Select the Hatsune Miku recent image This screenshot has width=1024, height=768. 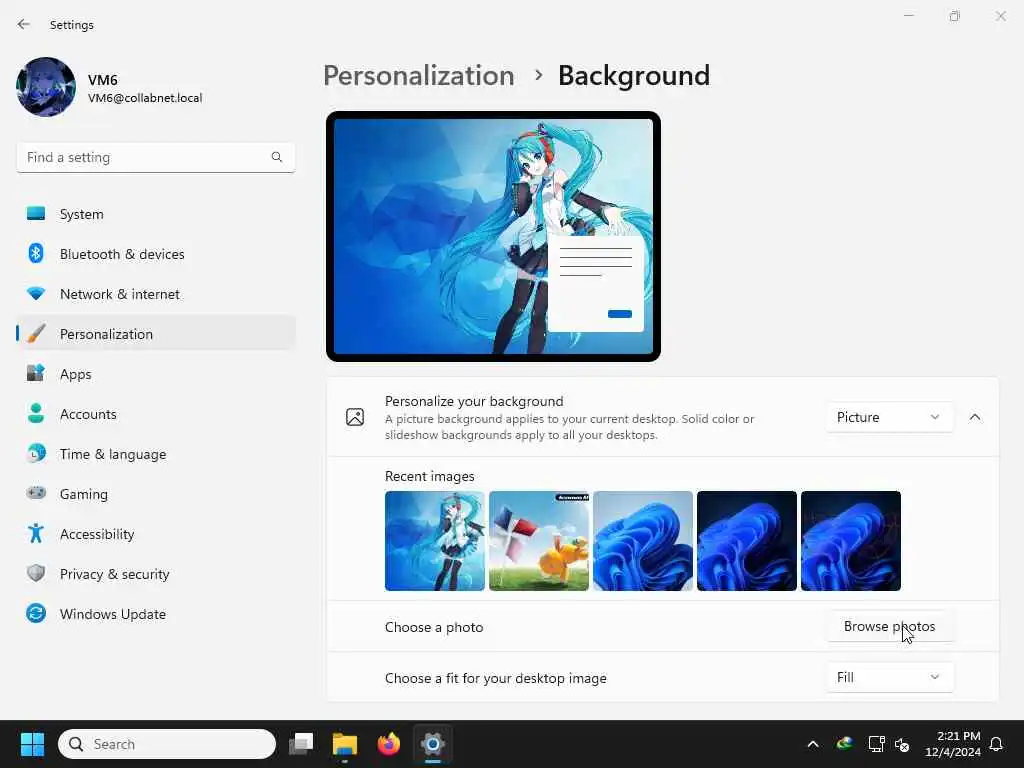(434, 541)
